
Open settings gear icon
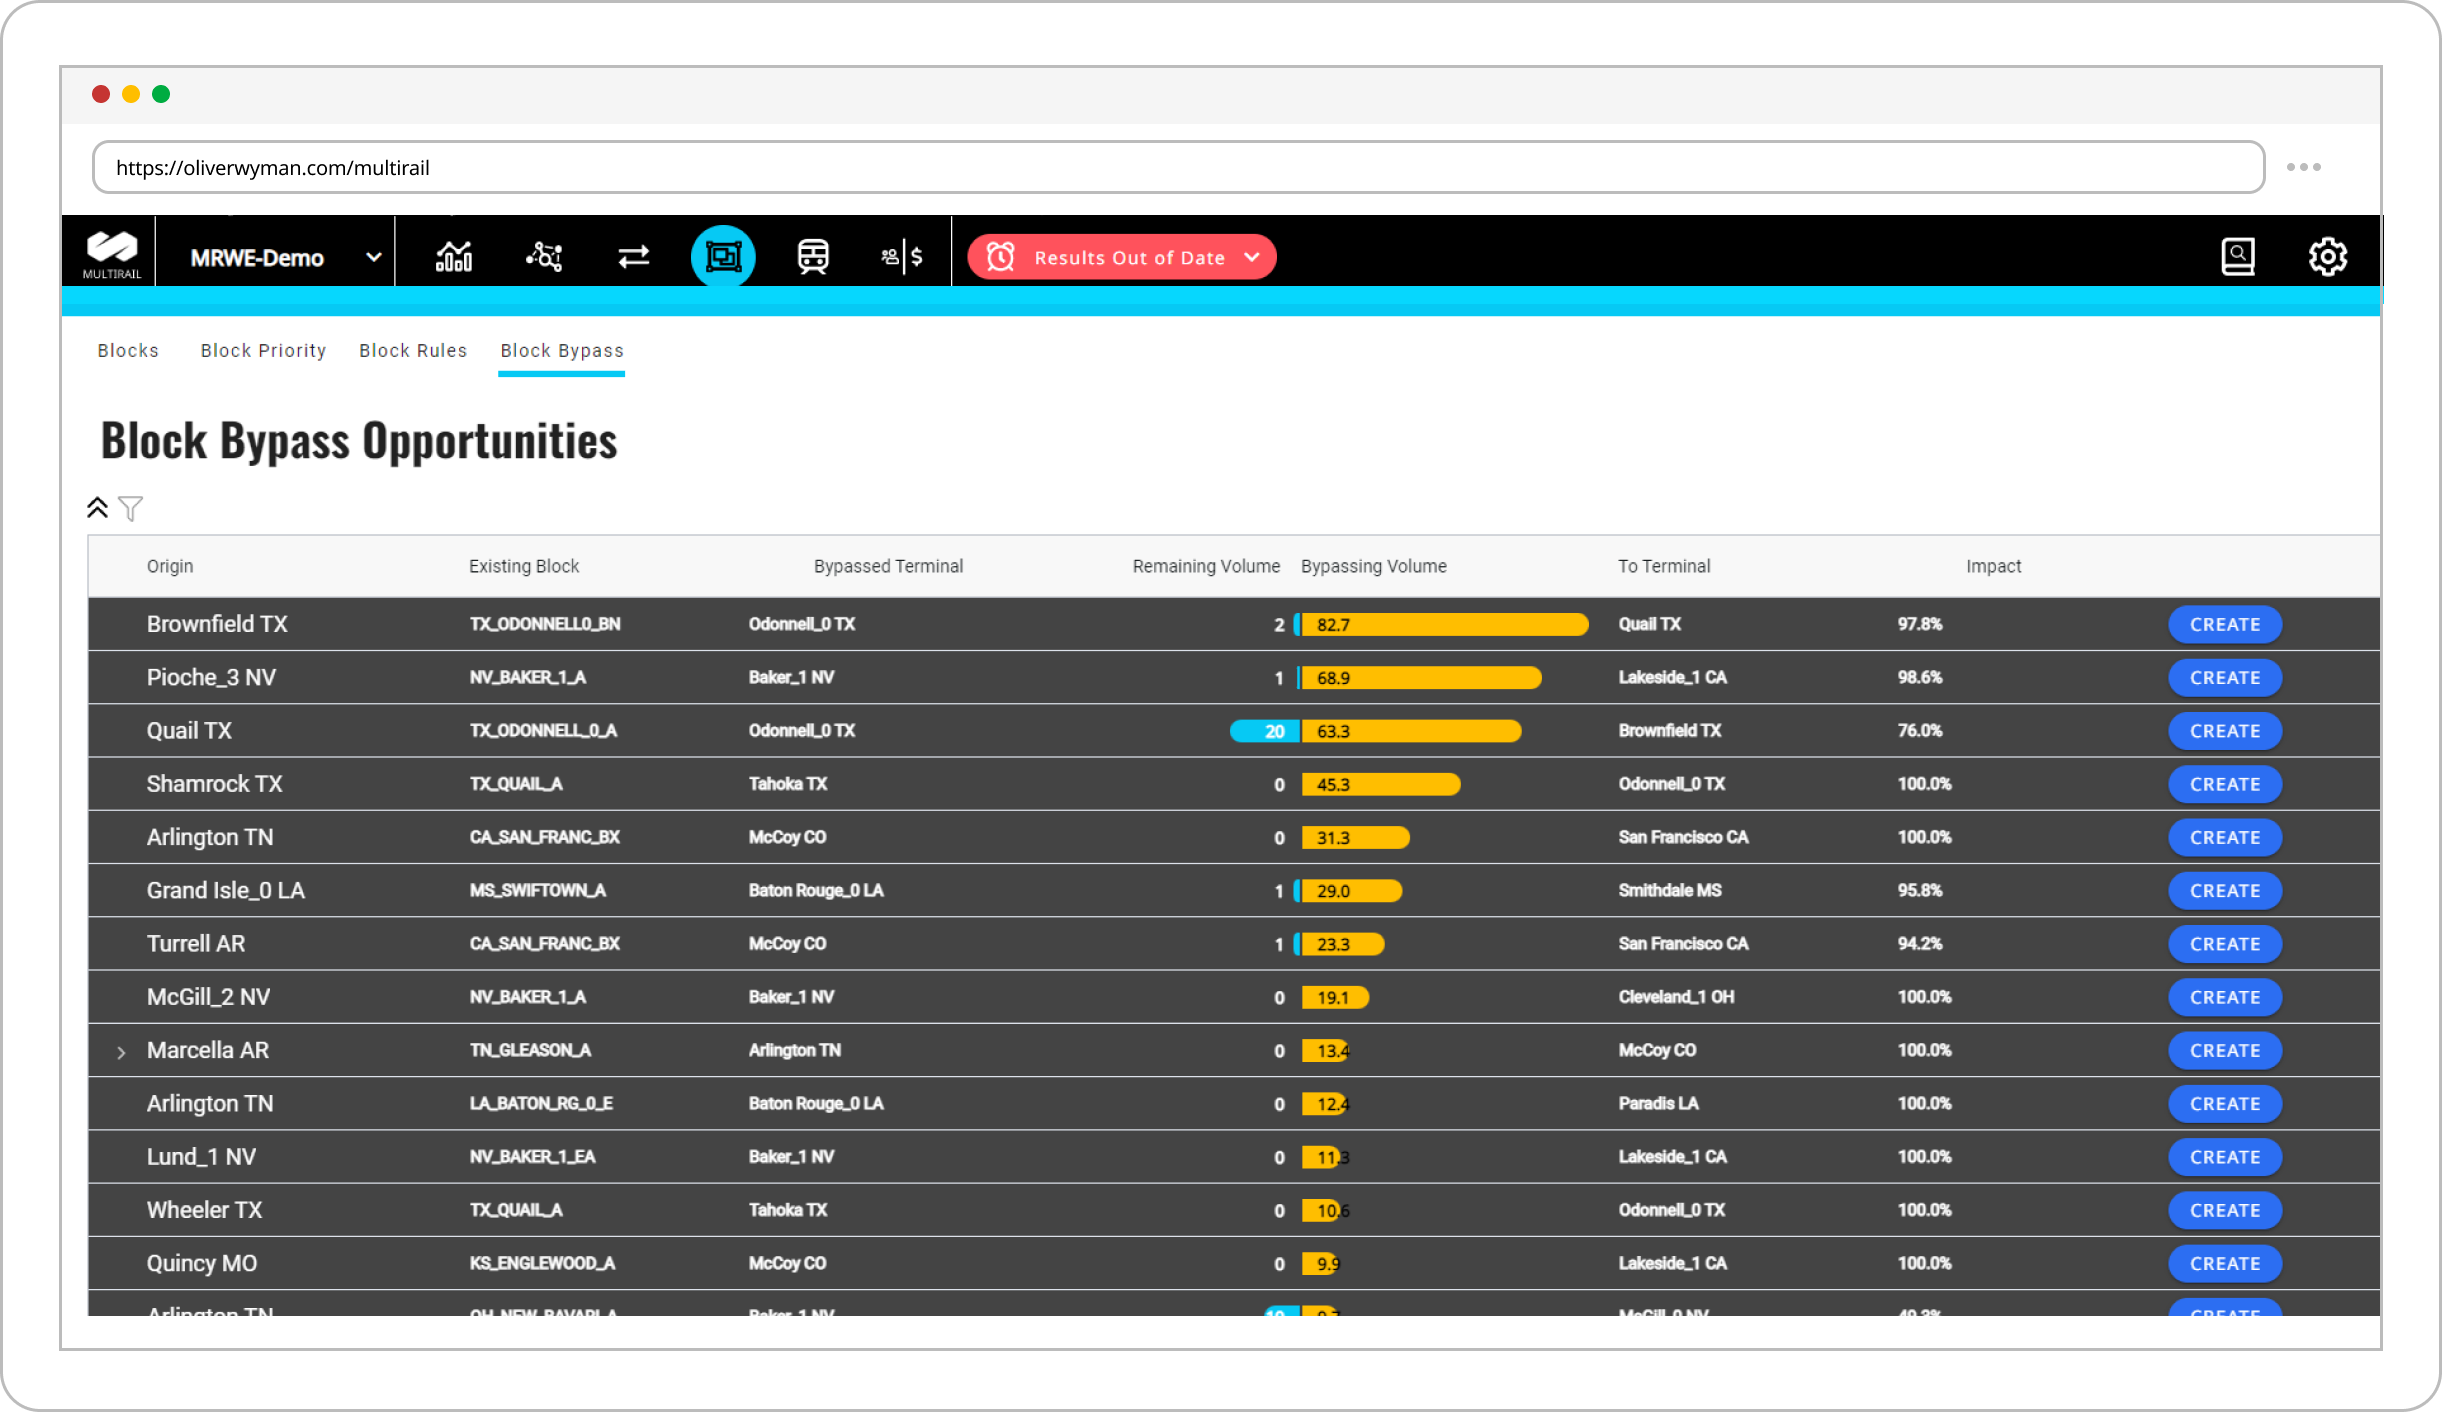[x=2327, y=257]
